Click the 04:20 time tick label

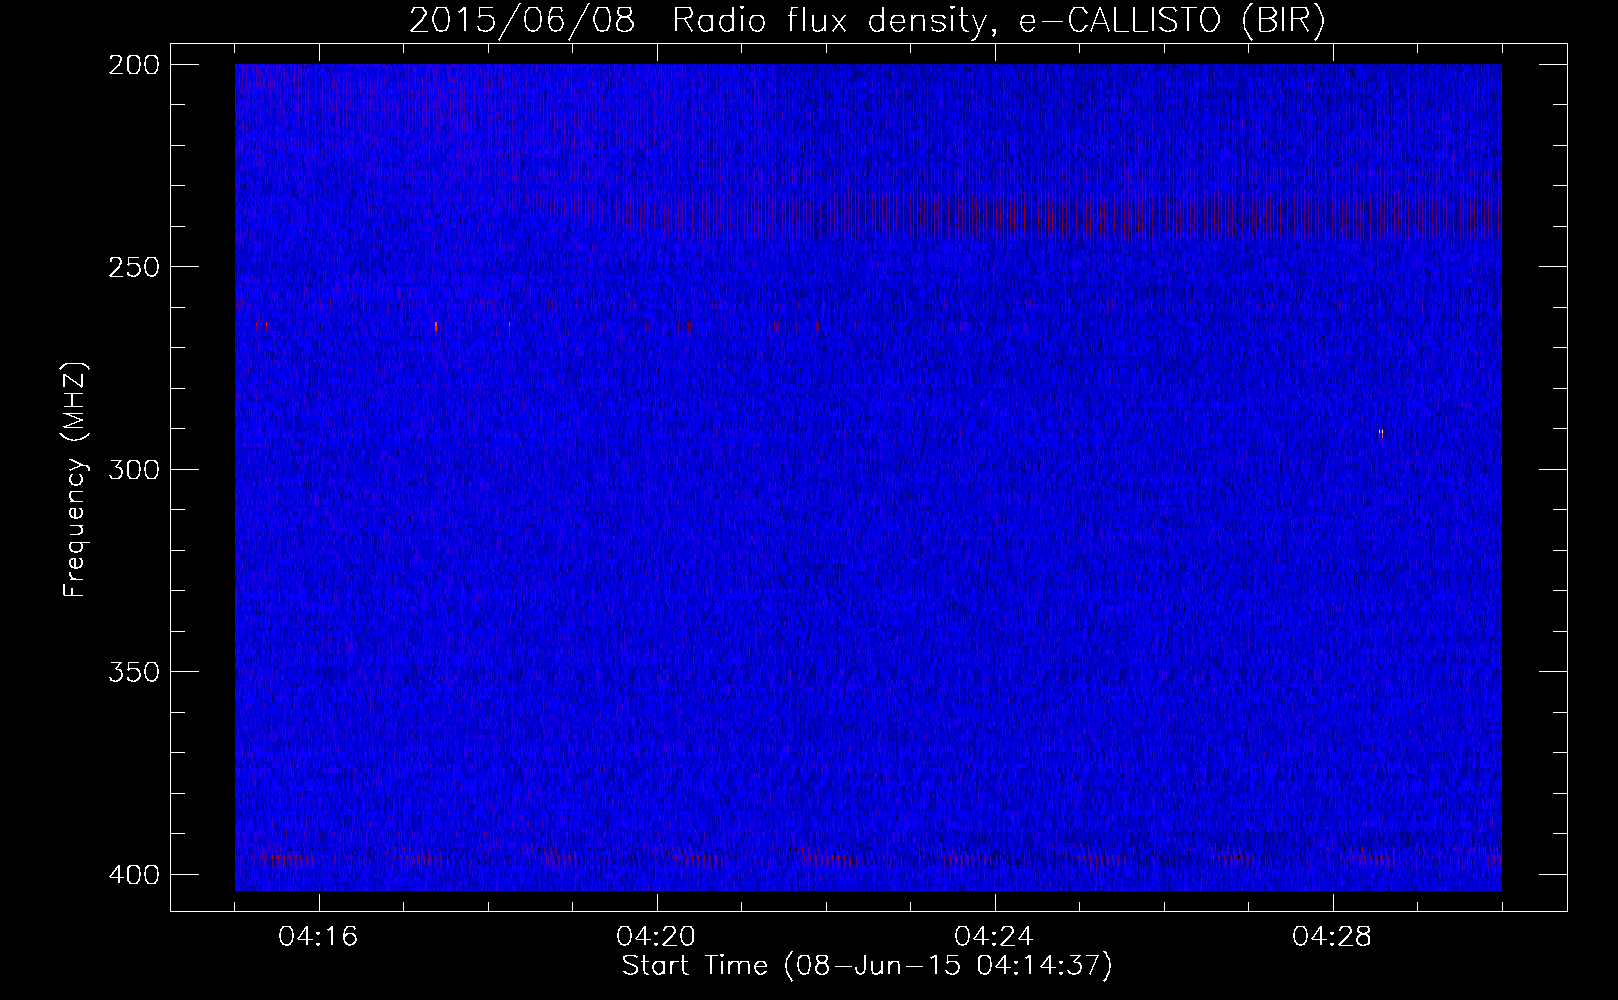(x=656, y=937)
